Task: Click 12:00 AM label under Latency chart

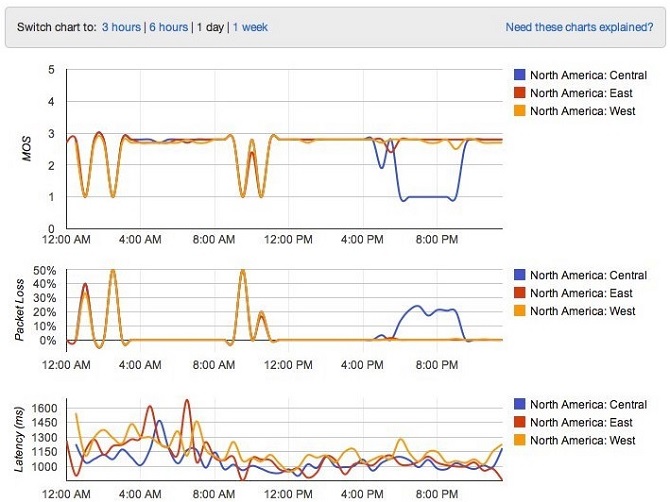Action: click(66, 494)
